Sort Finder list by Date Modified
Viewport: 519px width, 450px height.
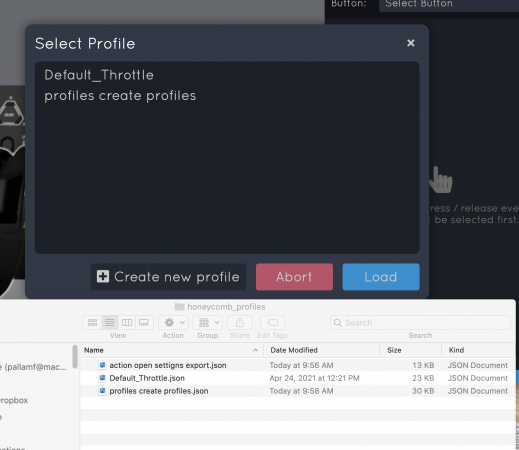pos(322,350)
